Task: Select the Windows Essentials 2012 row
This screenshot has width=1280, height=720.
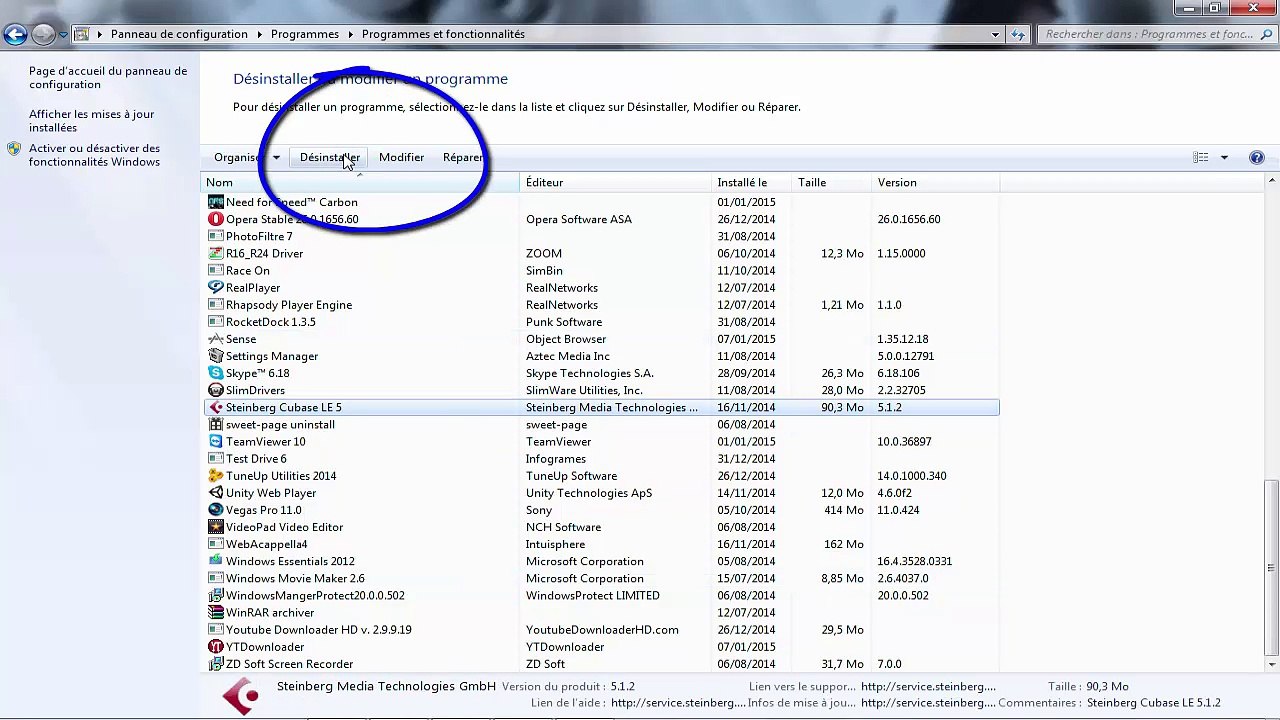Action: tap(601, 561)
